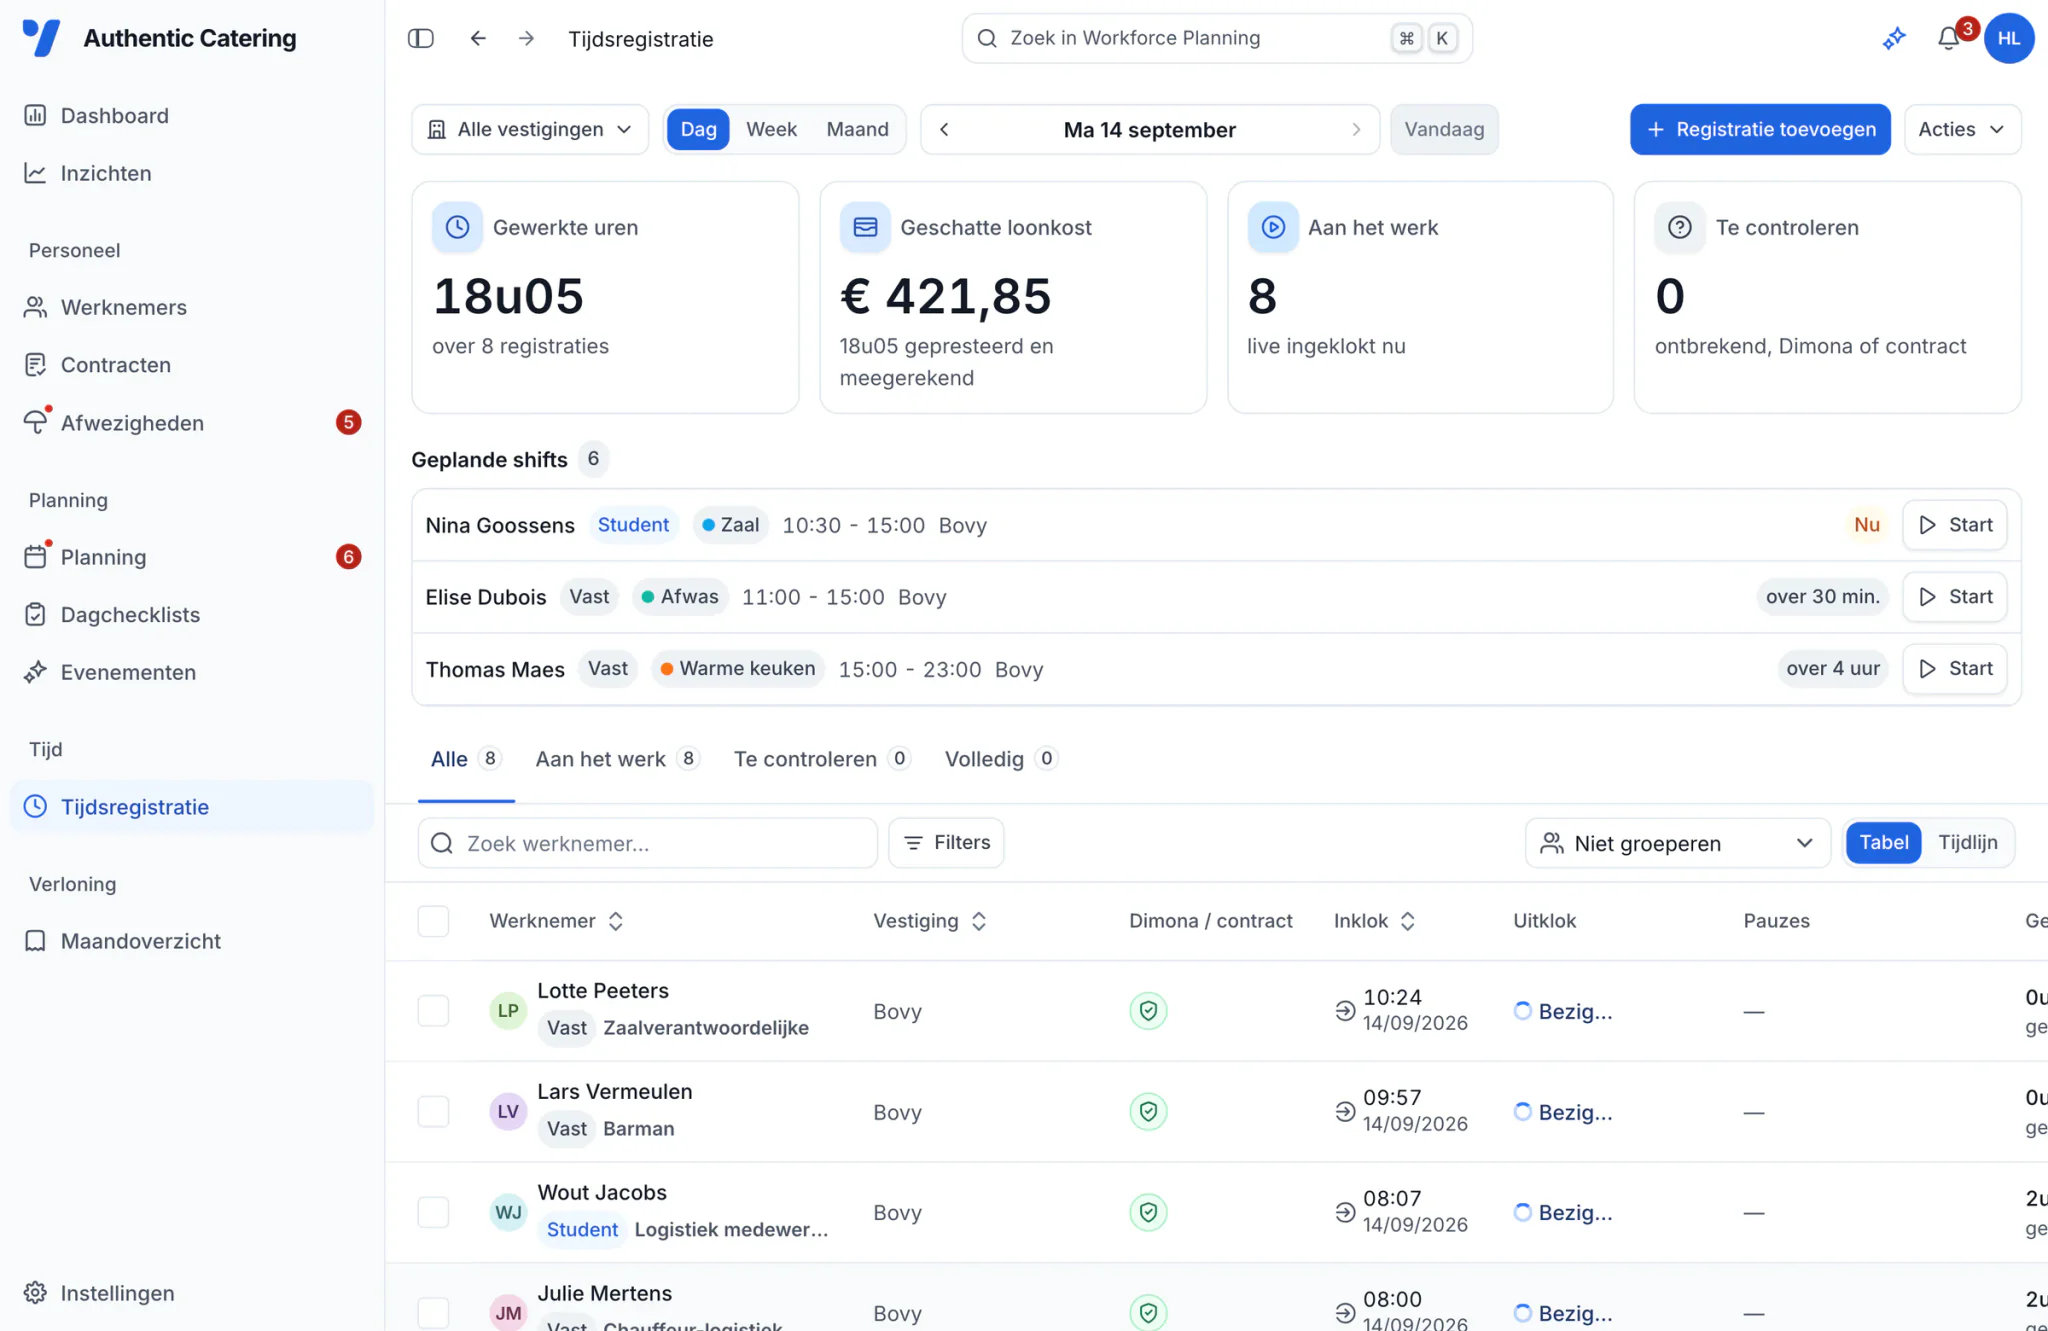Go forward with the right arrow

pyautogui.click(x=526, y=38)
